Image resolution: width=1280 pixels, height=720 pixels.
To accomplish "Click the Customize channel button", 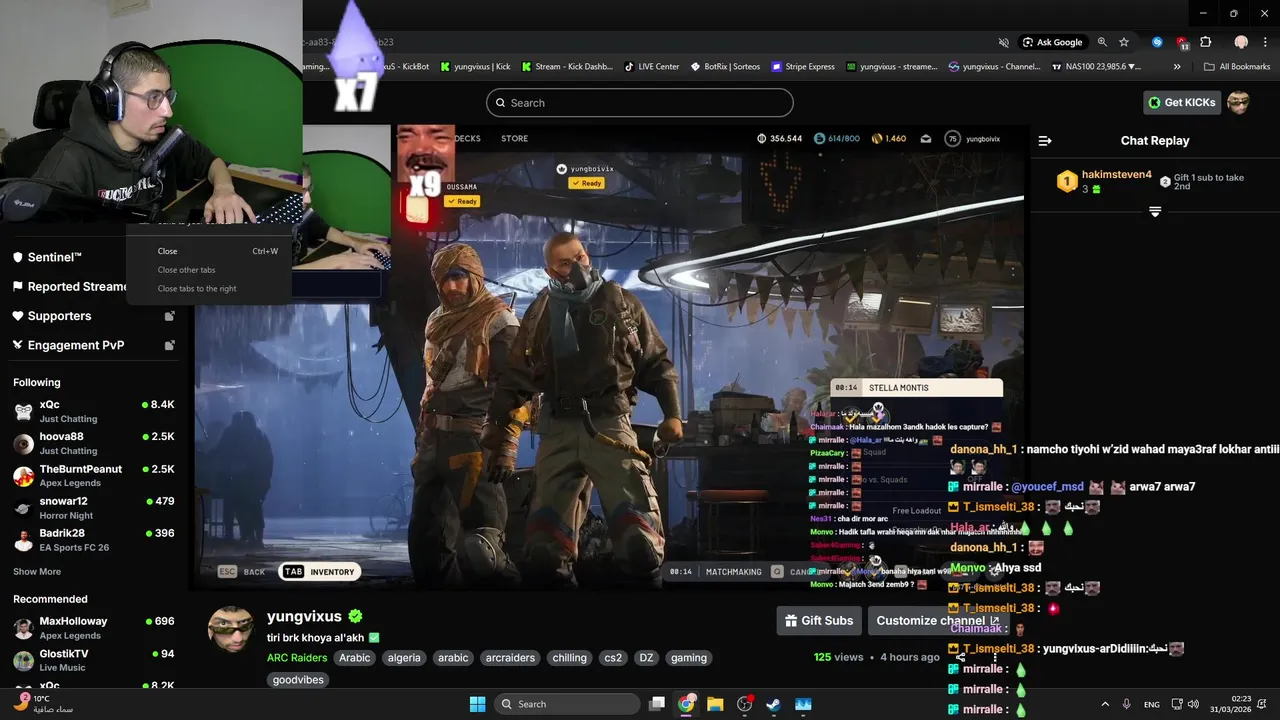I will click(x=938, y=621).
